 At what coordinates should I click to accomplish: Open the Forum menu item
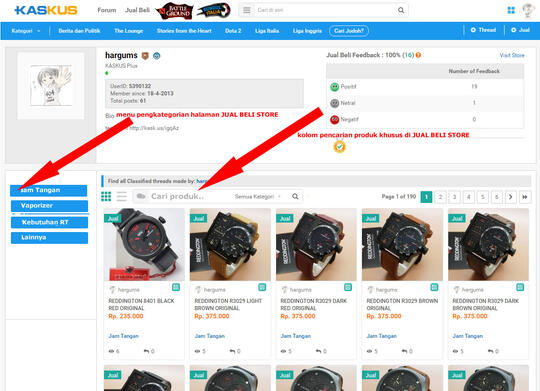click(107, 10)
